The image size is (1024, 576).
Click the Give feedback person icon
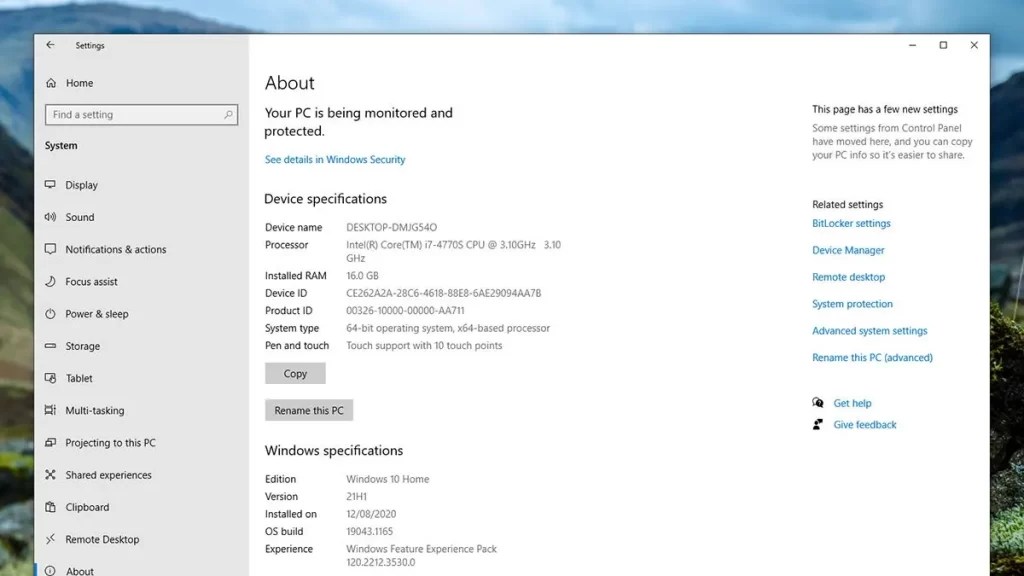coord(818,424)
